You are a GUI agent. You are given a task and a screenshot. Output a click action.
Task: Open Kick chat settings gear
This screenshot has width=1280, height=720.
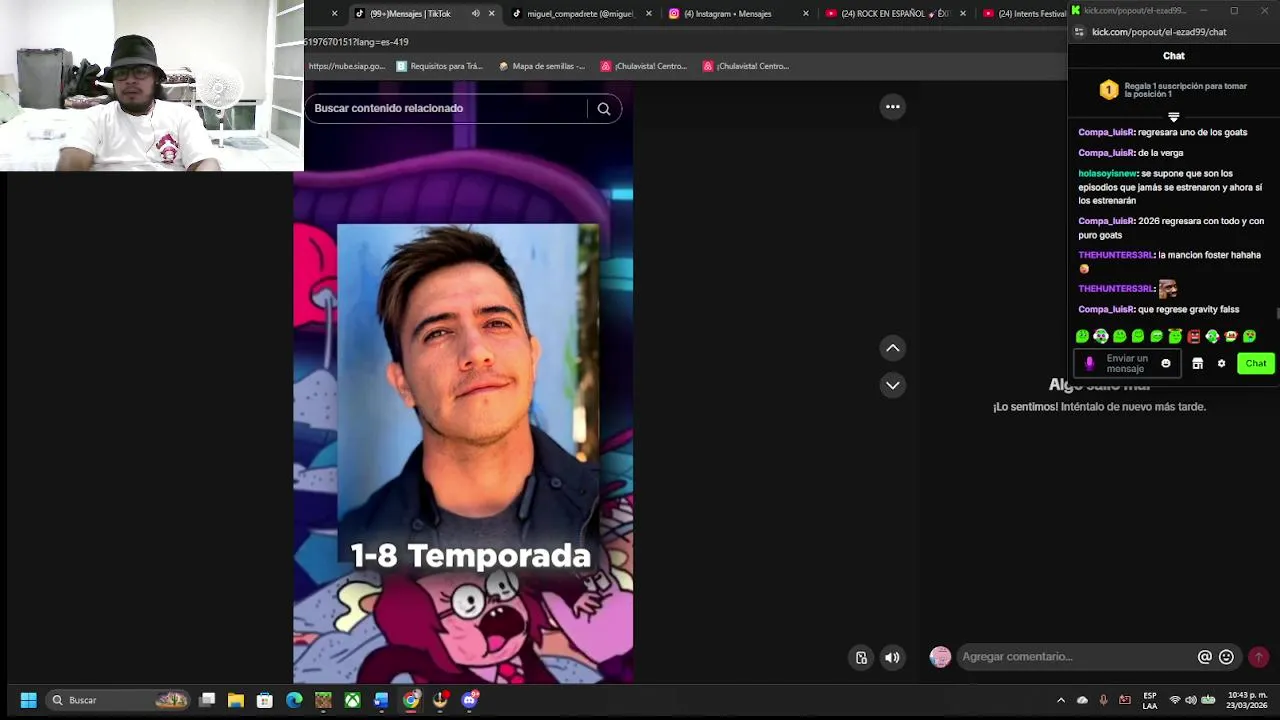click(1221, 364)
